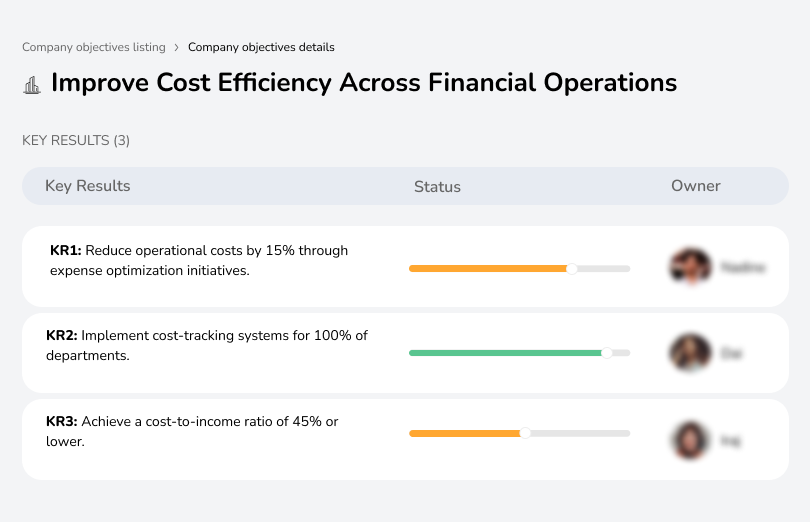This screenshot has width=810, height=522.
Task: Click the Improve Cost Efficiency objective title
Action: coord(363,82)
